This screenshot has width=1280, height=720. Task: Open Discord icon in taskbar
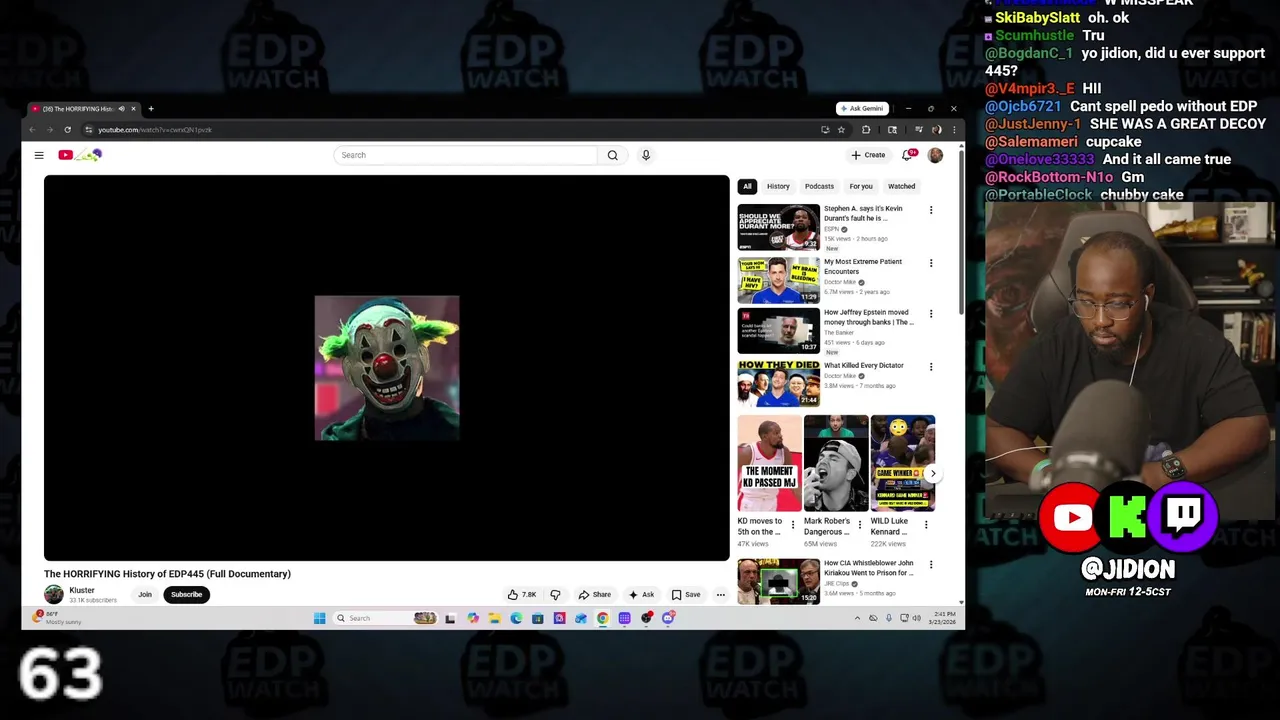(668, 618)
